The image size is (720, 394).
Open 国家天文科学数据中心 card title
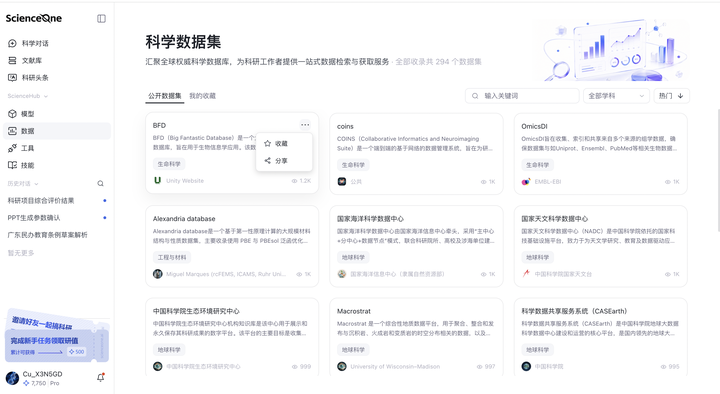[554, 219]
